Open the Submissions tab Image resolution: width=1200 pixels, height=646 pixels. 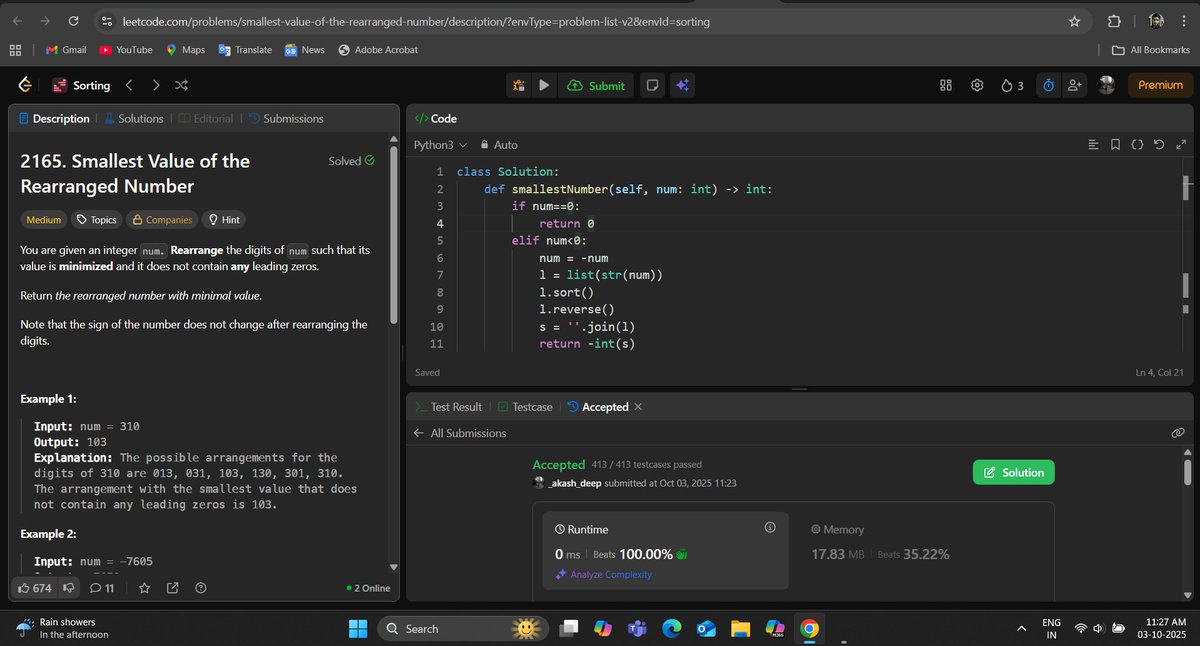coord(285,118)
